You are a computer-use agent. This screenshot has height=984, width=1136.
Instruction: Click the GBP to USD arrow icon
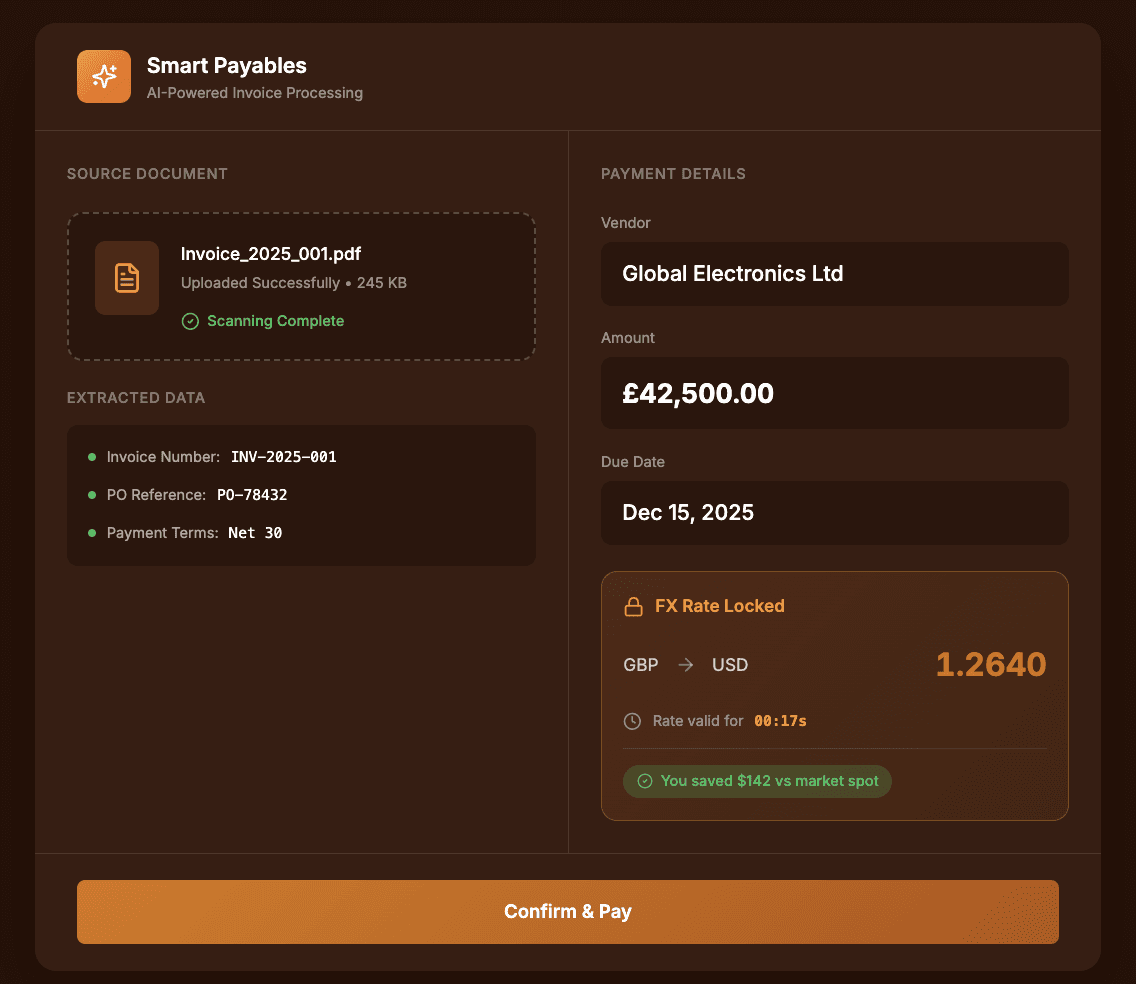685,665
